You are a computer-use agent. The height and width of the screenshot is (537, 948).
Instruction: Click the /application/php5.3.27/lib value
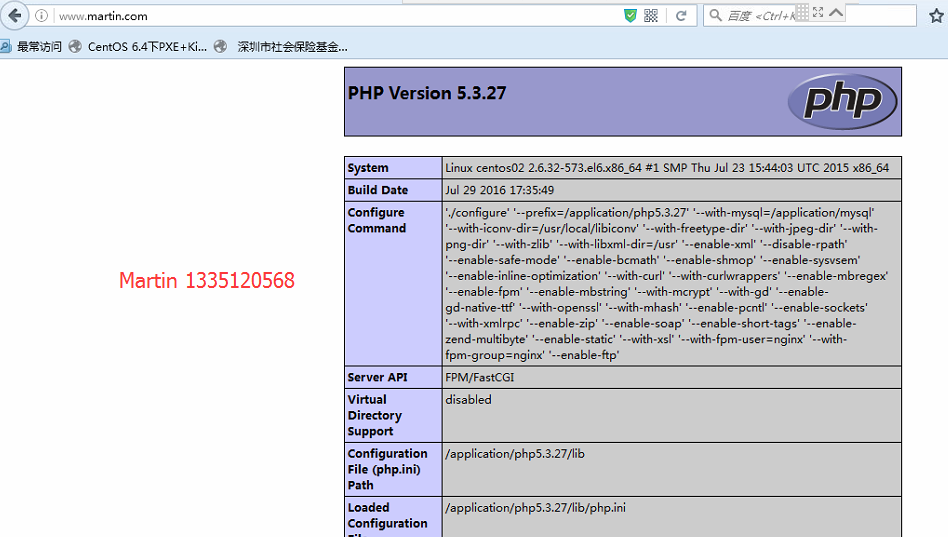[515, 454]
